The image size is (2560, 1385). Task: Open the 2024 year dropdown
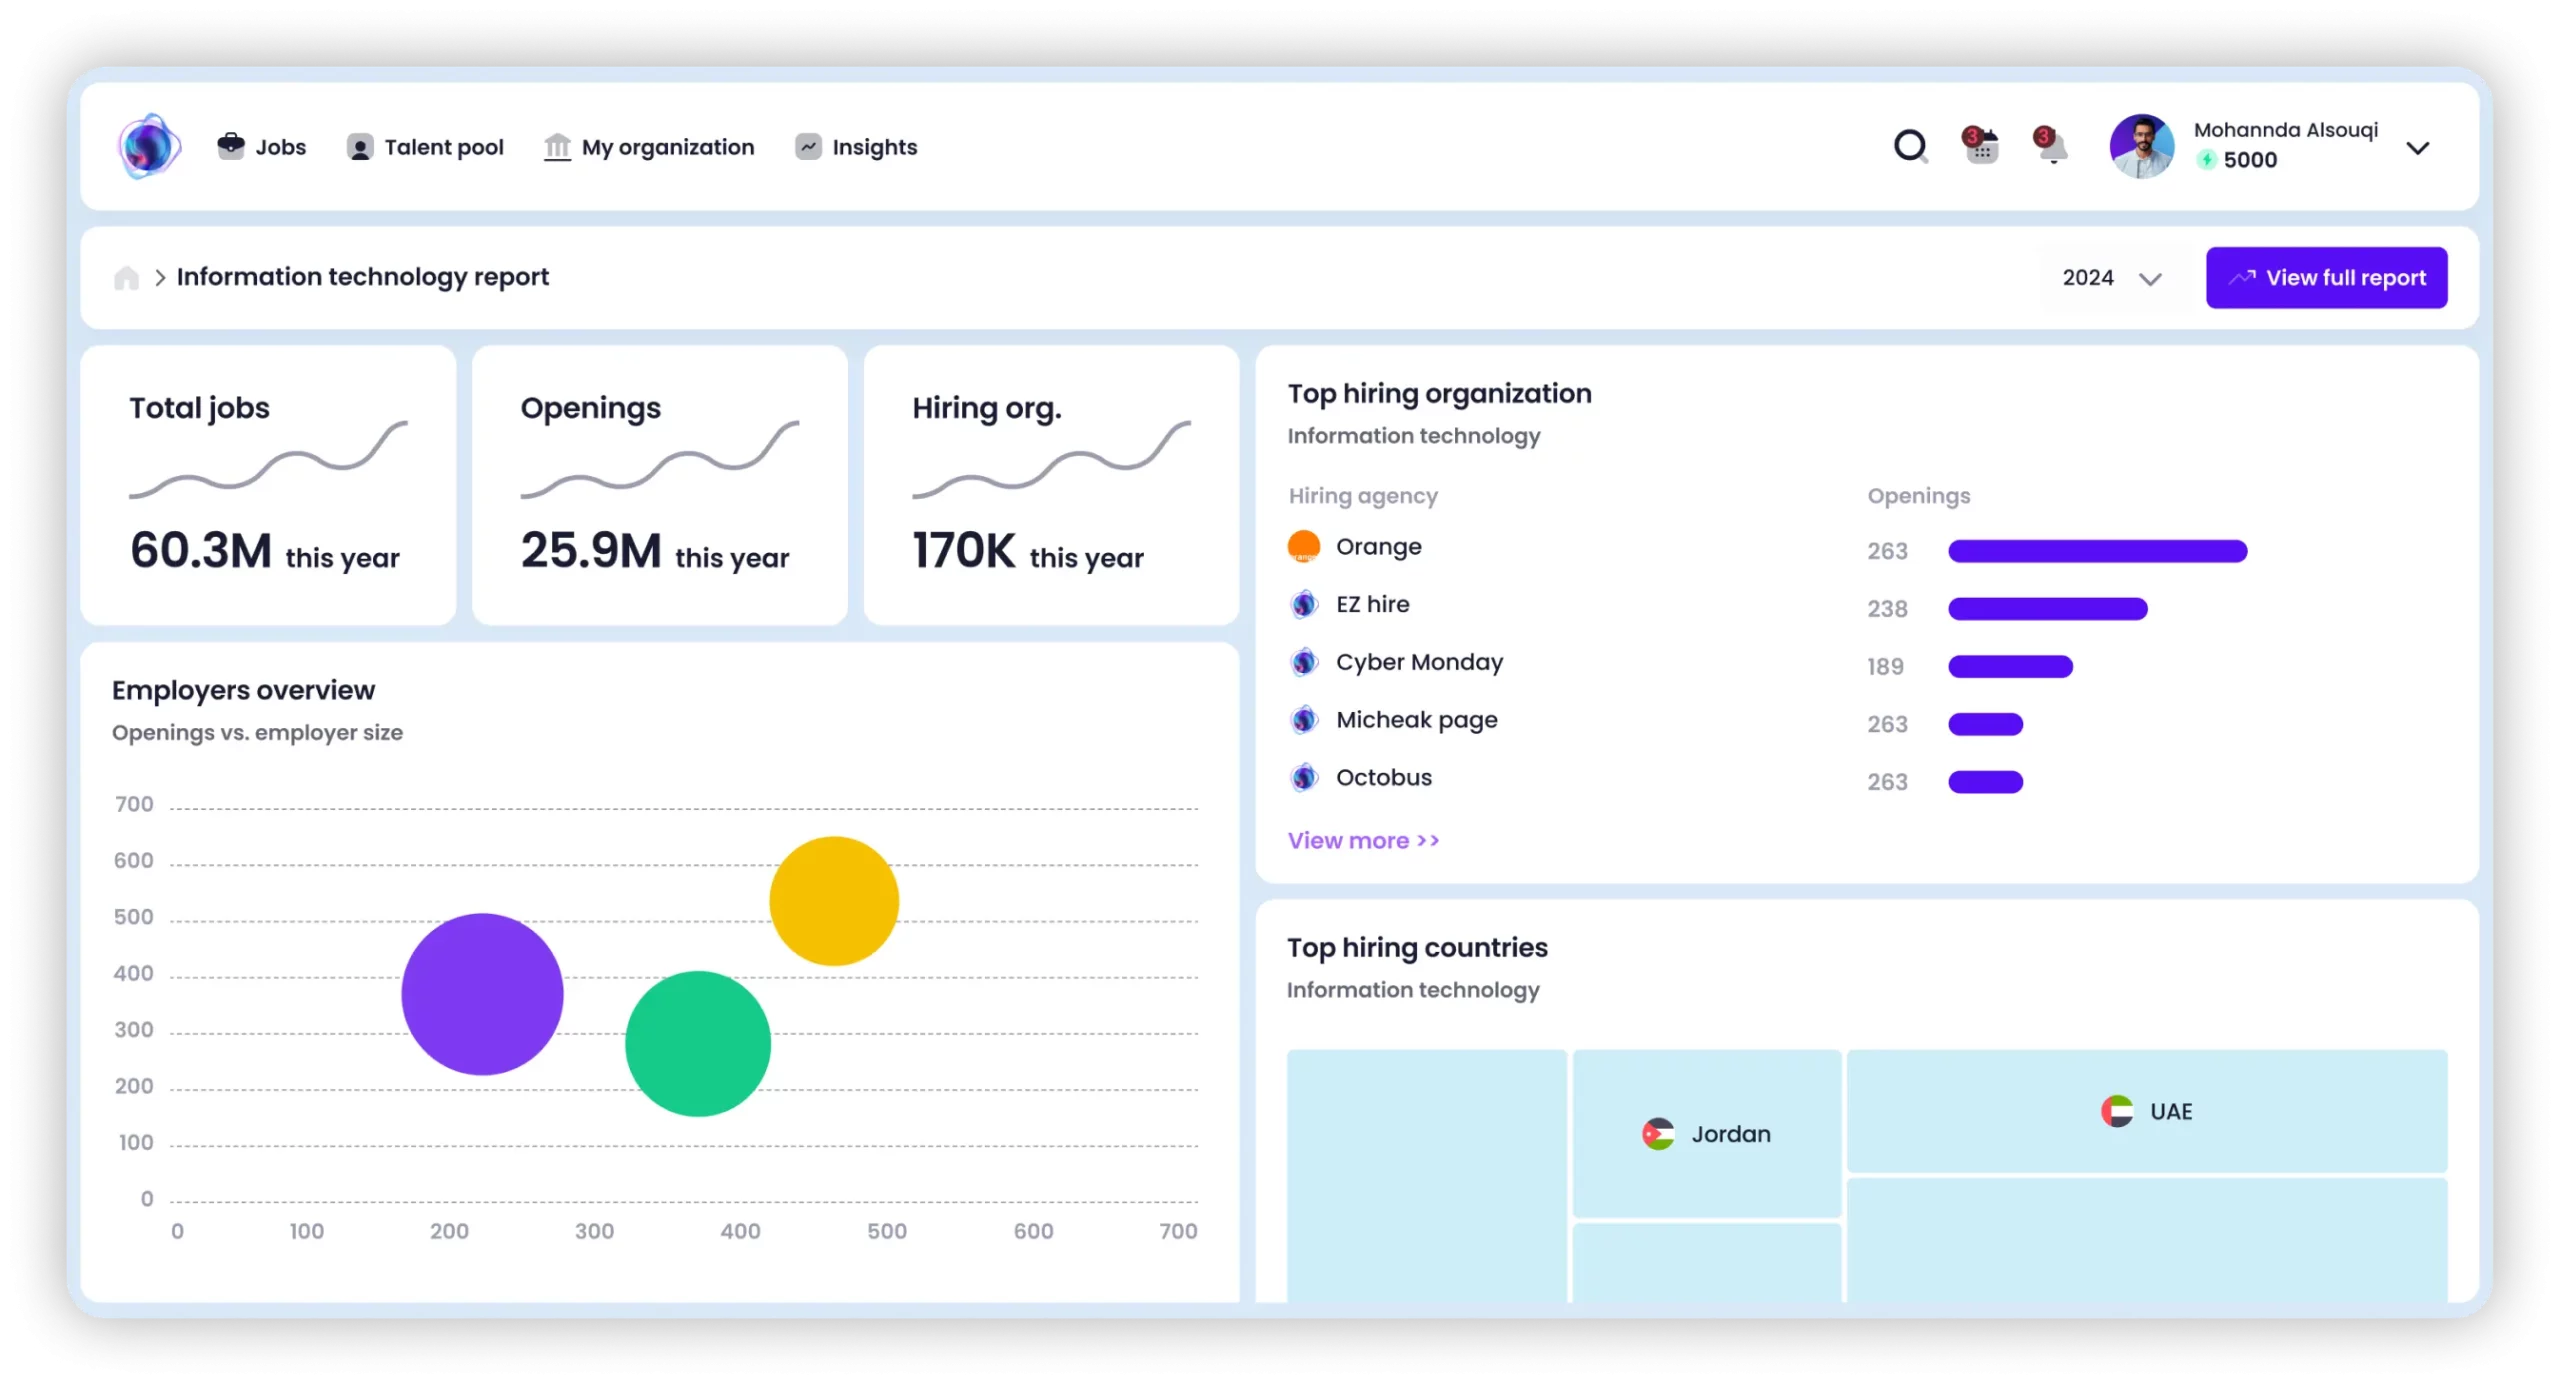(2111, 278)
